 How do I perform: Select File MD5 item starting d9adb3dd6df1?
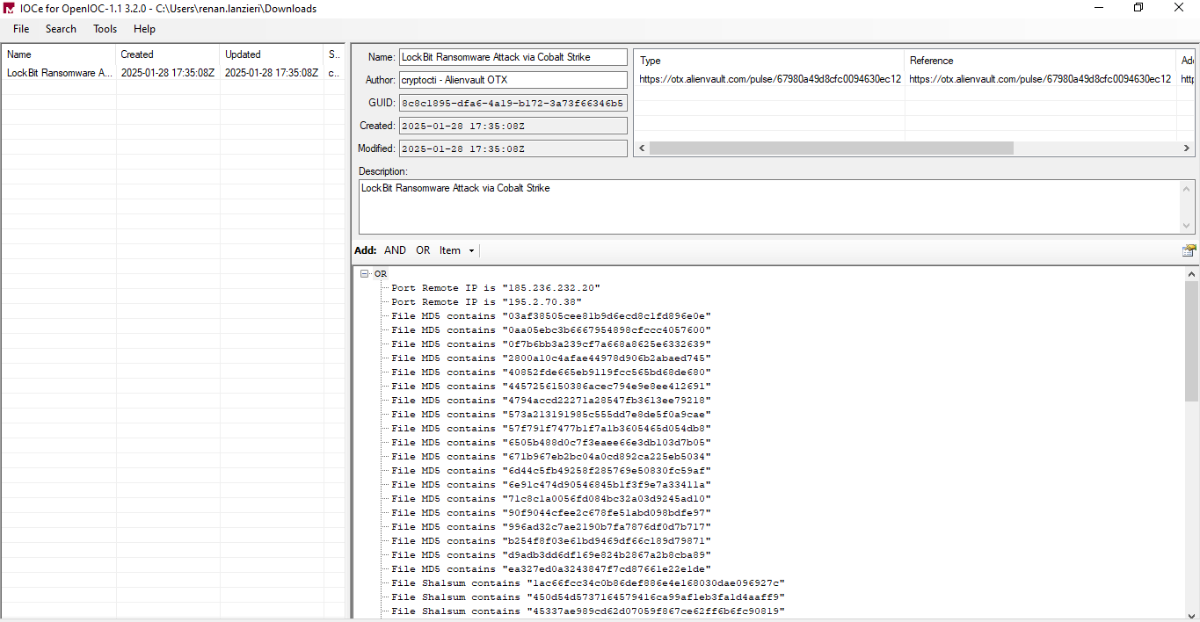pyautogui.click(x=551, y=554)
